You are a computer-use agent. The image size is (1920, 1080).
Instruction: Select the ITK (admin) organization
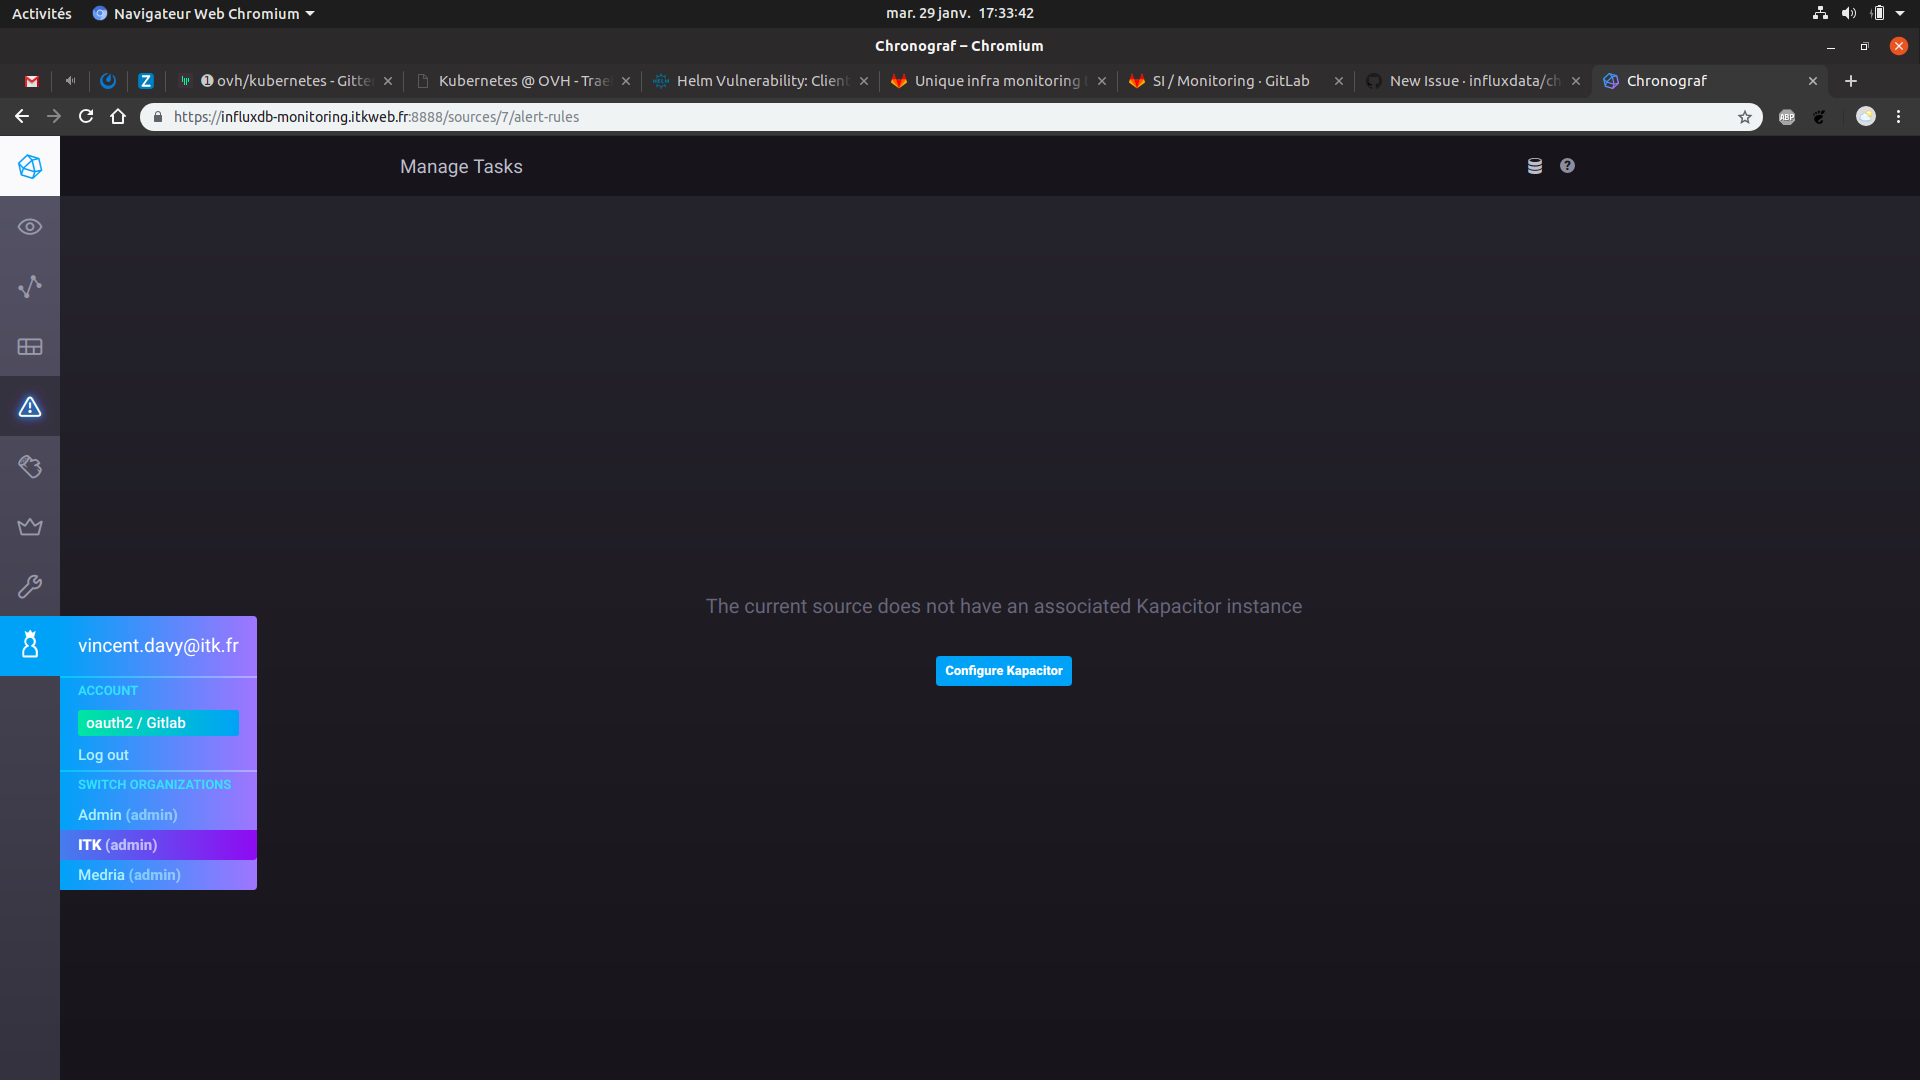coord(117,845)
